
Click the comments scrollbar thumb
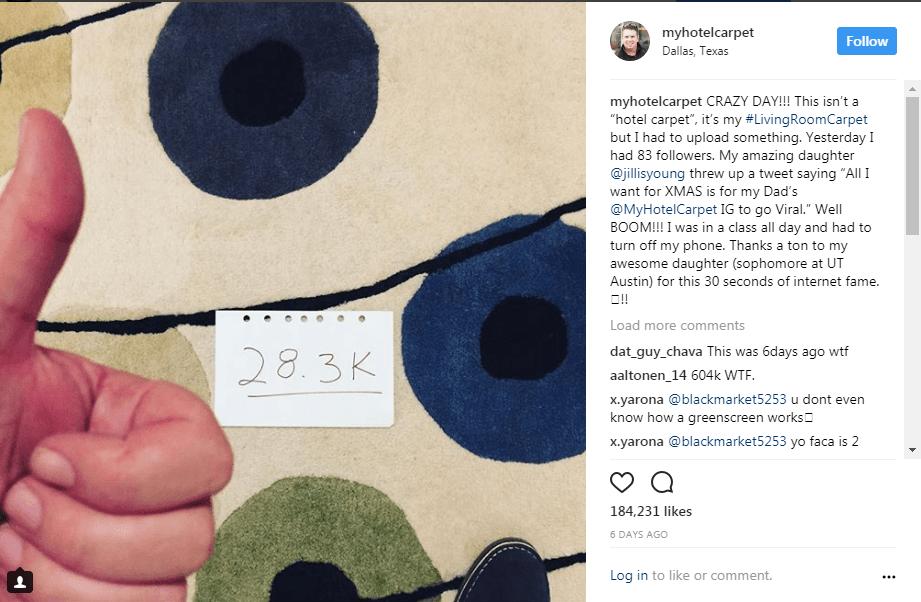pyautogui.click(x=912, y=166)
